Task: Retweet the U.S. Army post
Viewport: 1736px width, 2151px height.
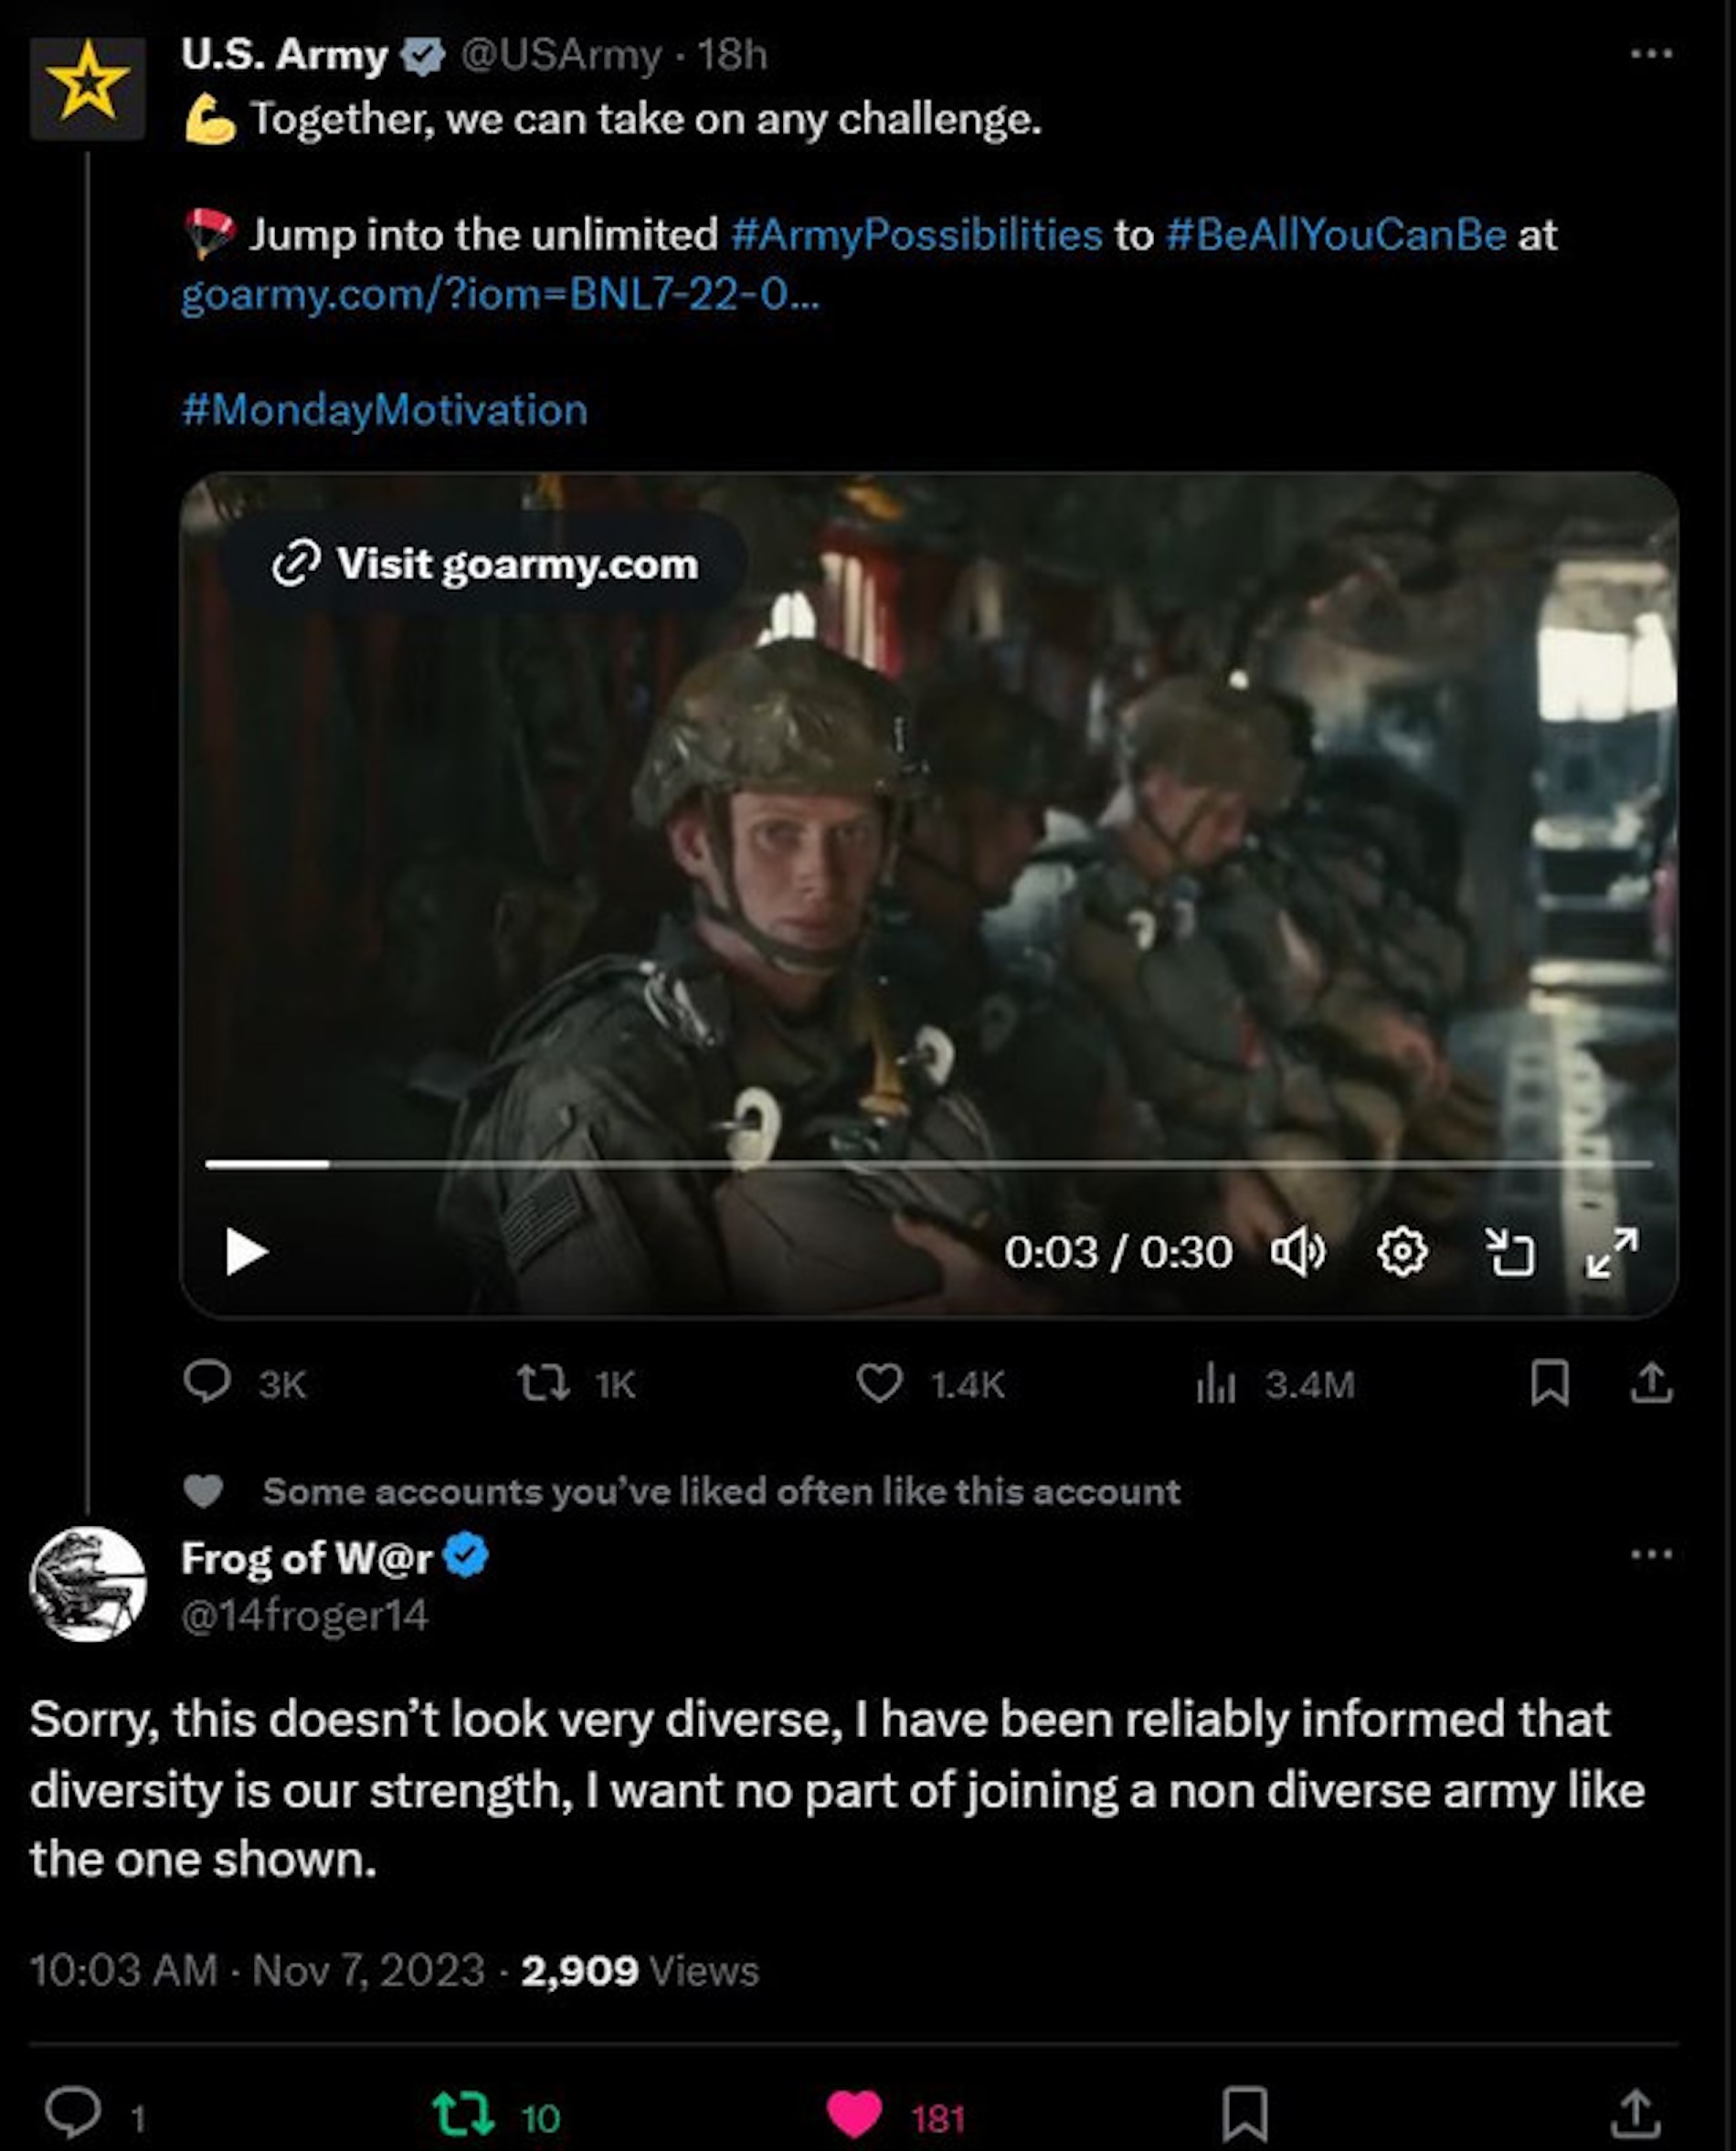Action: pos(543,1384)
